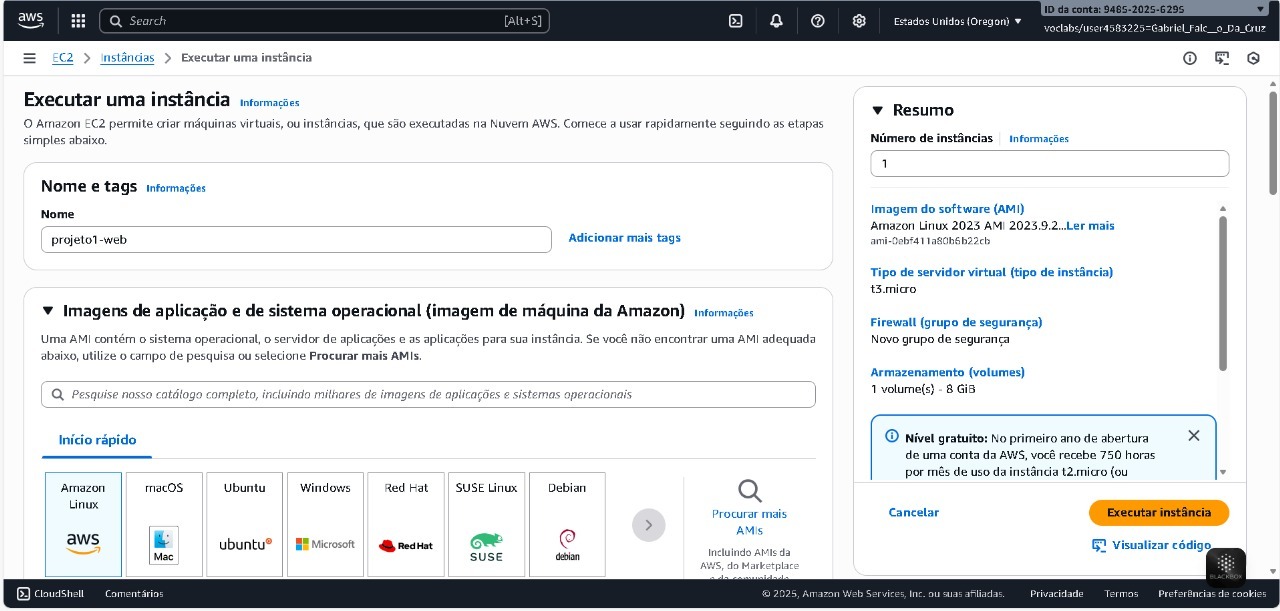Open the AWS services grid menu
The width and height of the screenshot is (1280, 611).
79,21
